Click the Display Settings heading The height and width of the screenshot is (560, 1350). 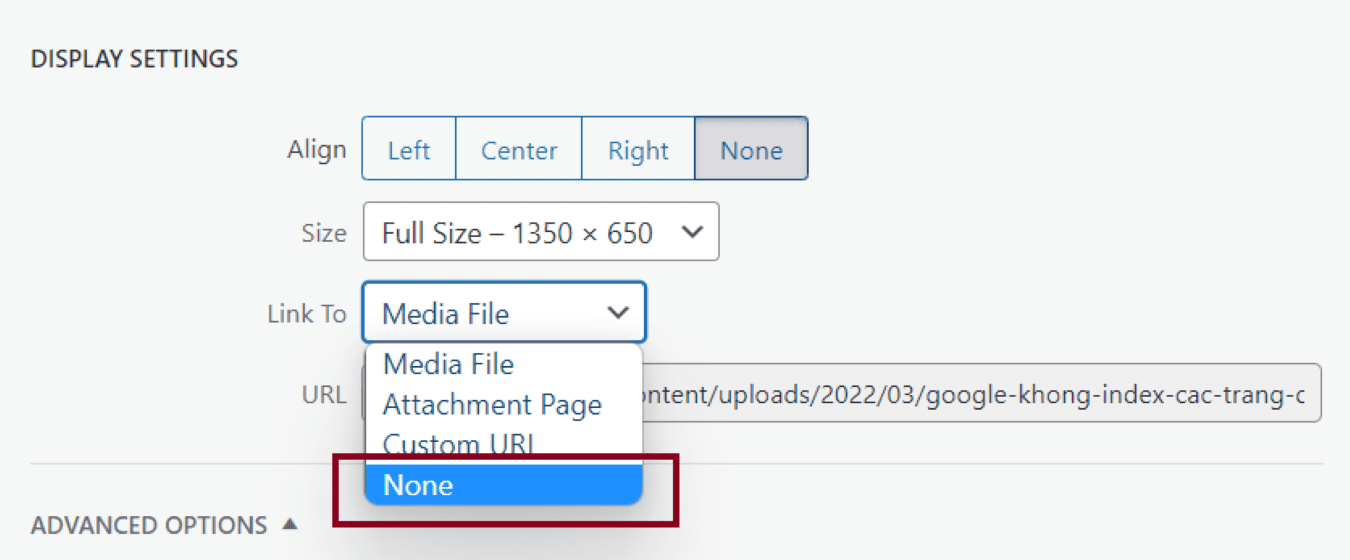click(134, 59)
